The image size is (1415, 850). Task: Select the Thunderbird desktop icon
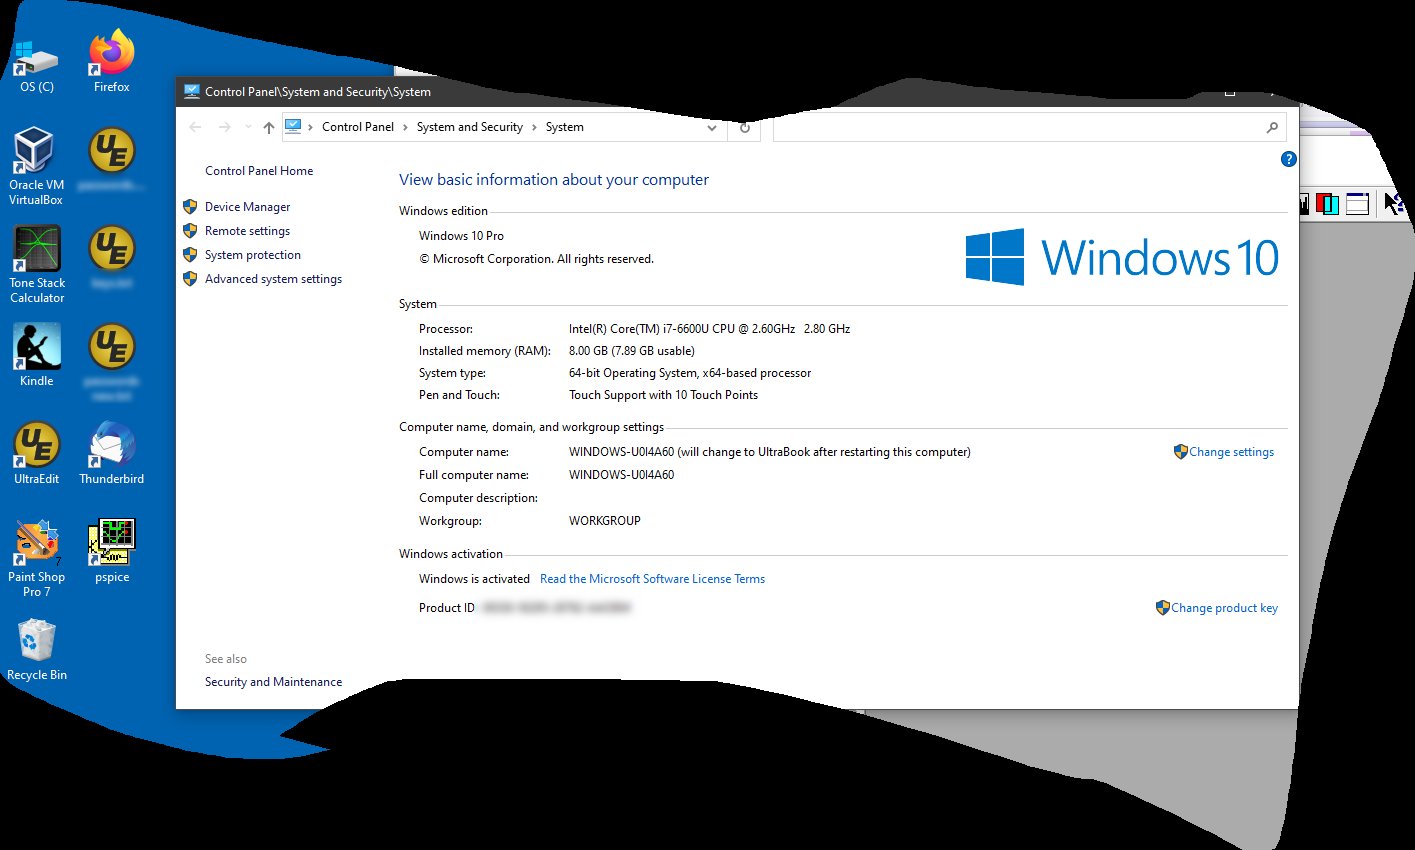pyautogui.click(x=112, y=452)
